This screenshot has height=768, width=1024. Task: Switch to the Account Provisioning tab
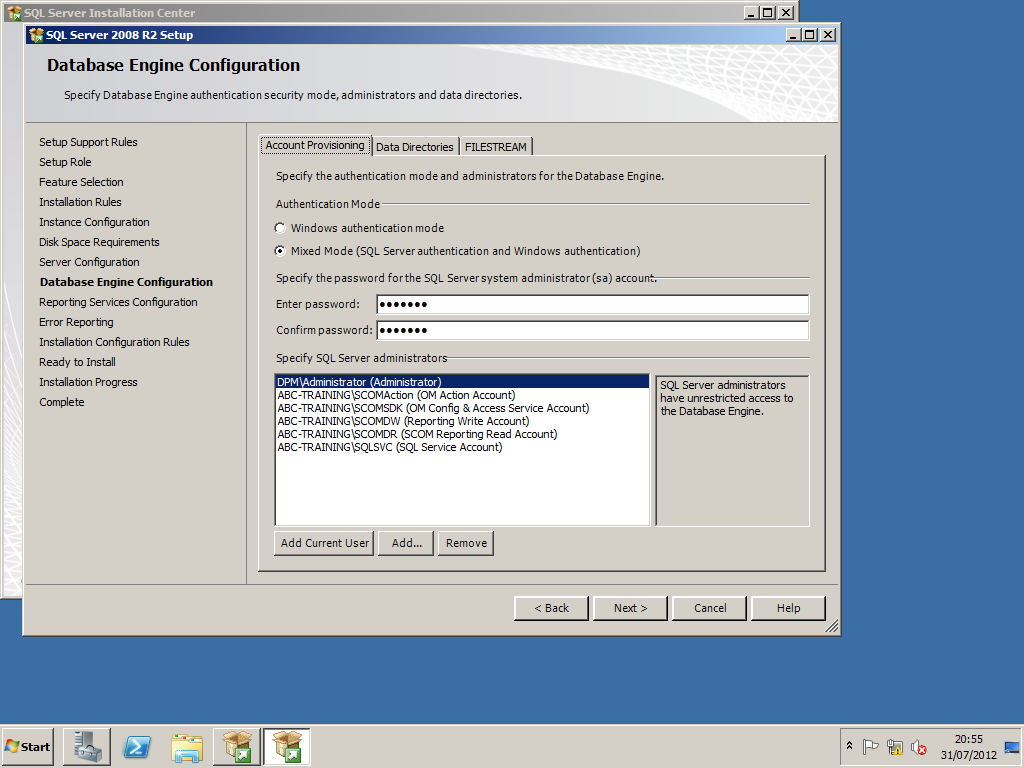[x=315, y=145]
